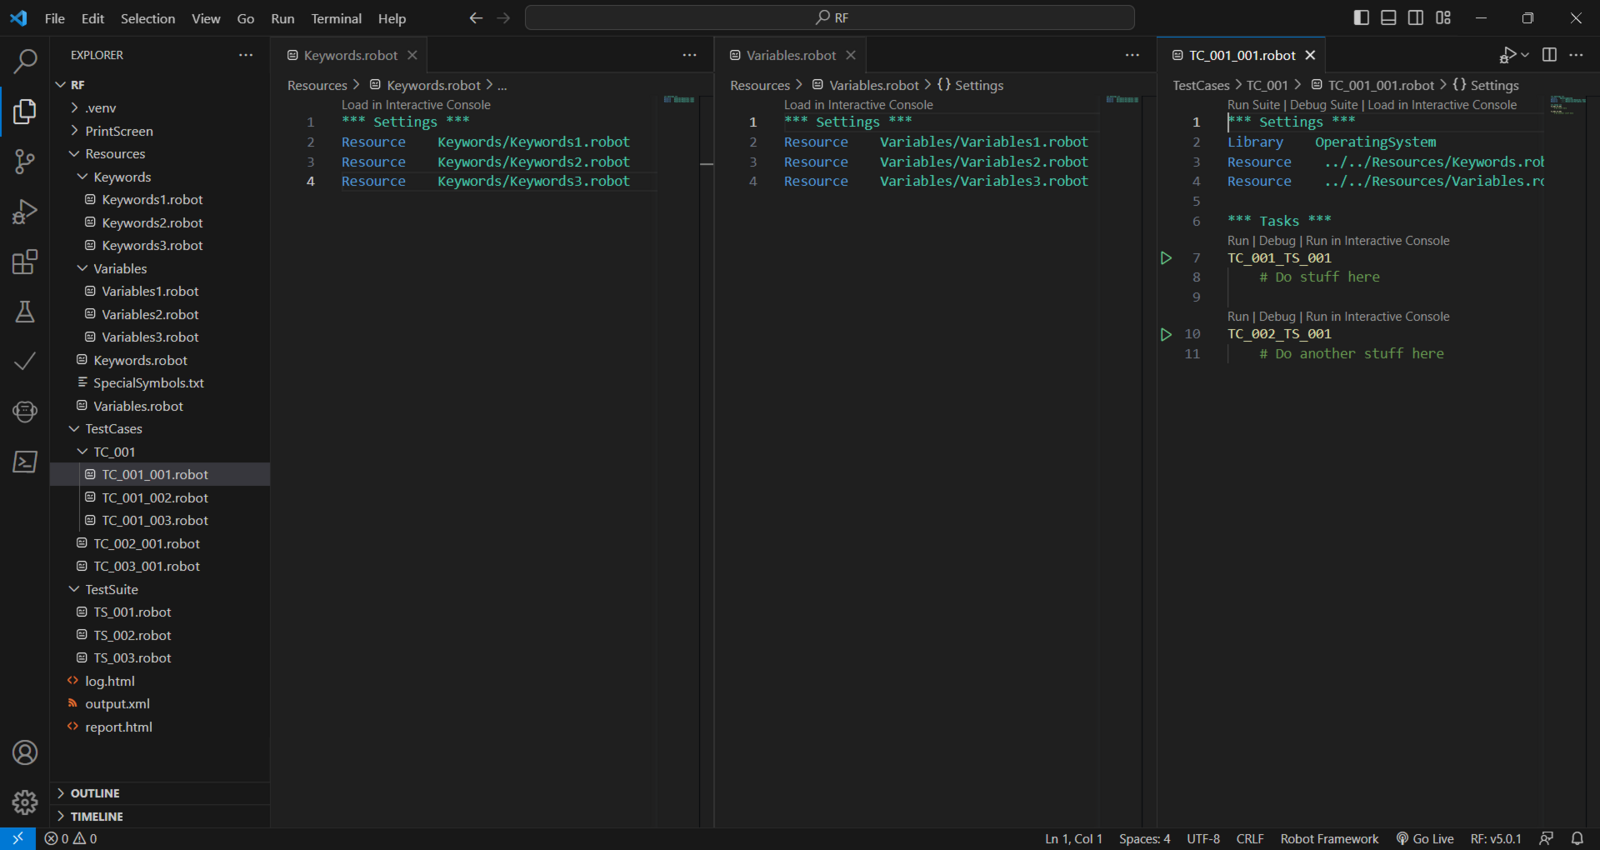Viewport: 1600px width, 850px height.
Task: Open the Search view in activity bar
Action: click(25, 61)
